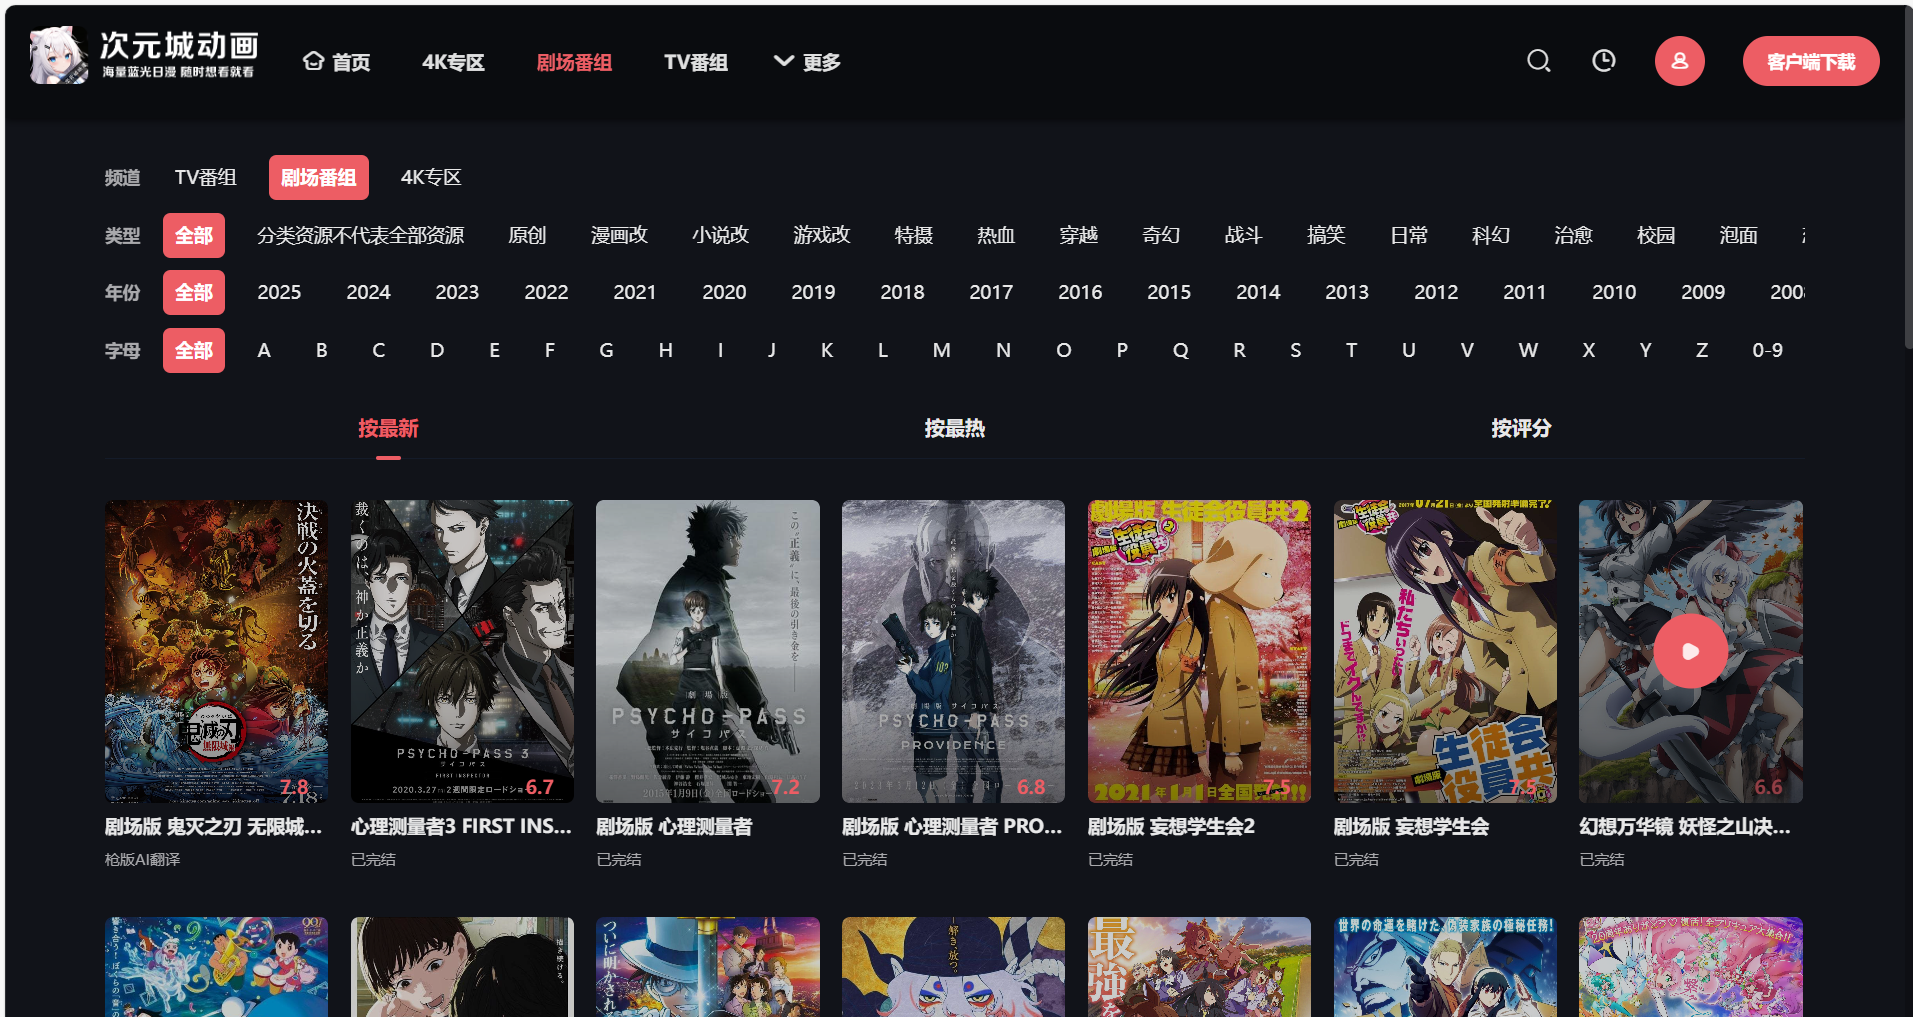The height and width of the screenshot is (1017, 1913).
Task: Switch to the 按最新 sort tab
Action: click(388, 428)
